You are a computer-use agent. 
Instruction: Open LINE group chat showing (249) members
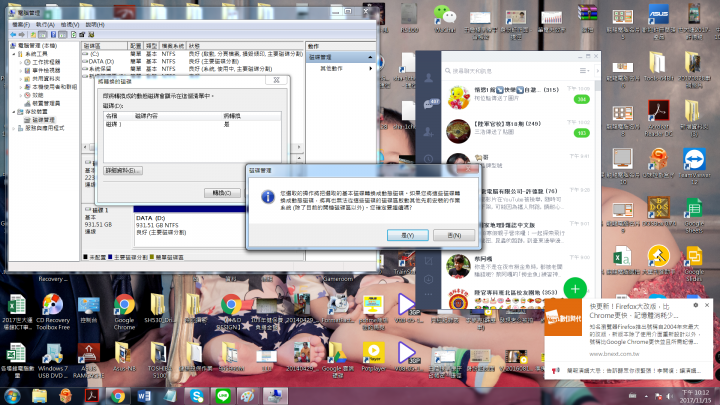pos(518,131)
